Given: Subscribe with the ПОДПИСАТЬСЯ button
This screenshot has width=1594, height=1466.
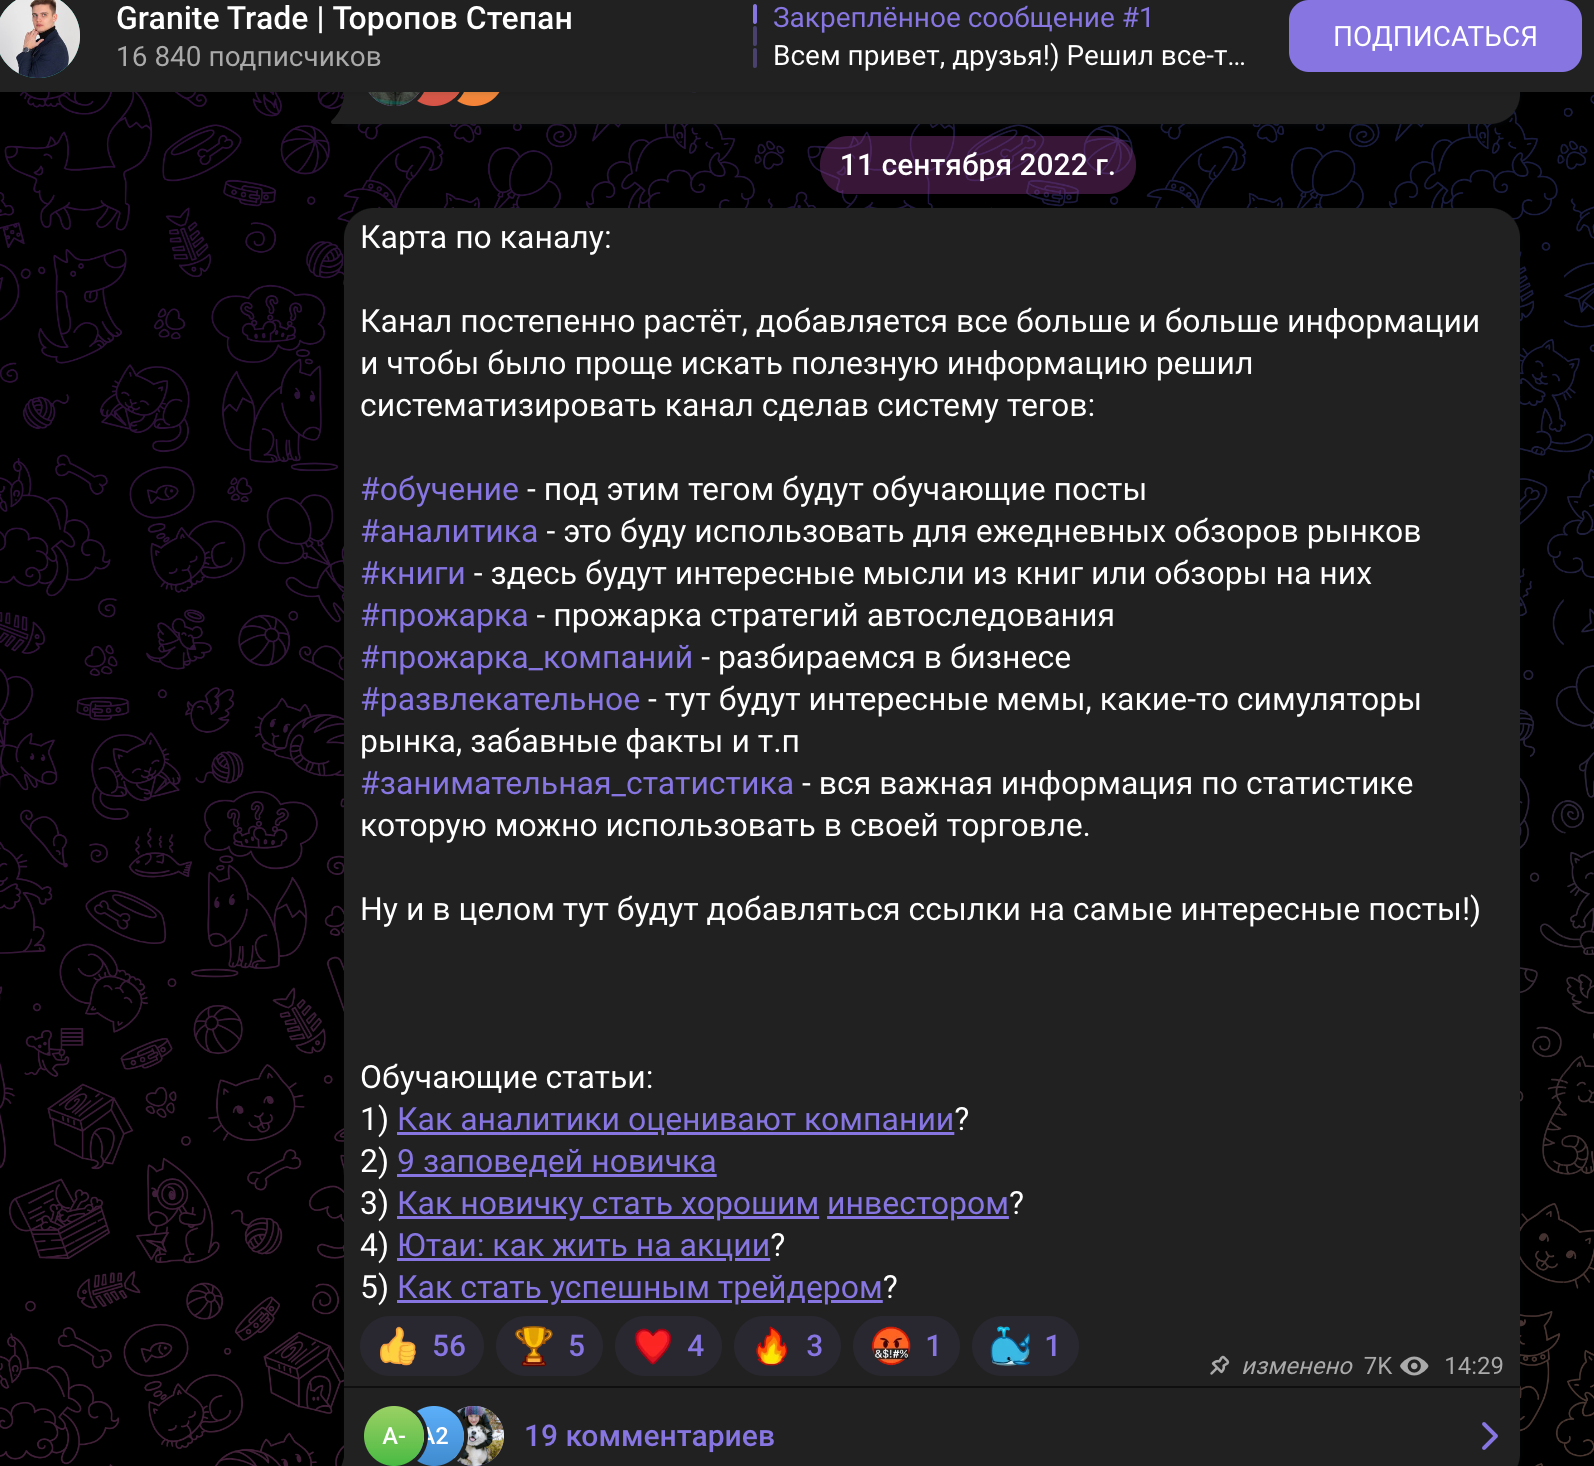Looking at the screenshot, I should pyautogui.click(x=1435, y=36).
